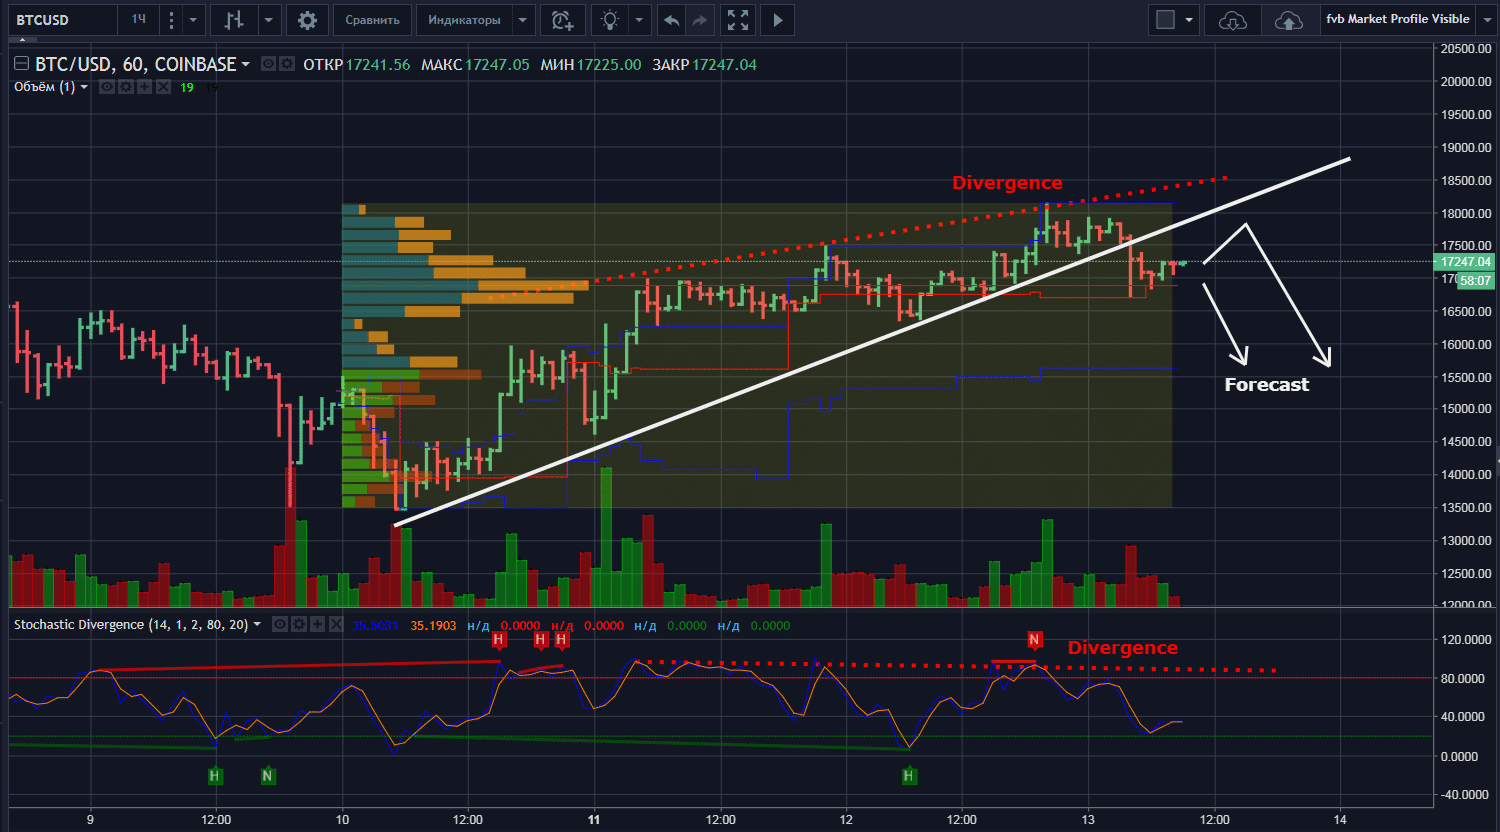The height and width of the screenshot is (832, 1500).
Task: Click the idea light bulb icon
Action: (x=609, y=19)
